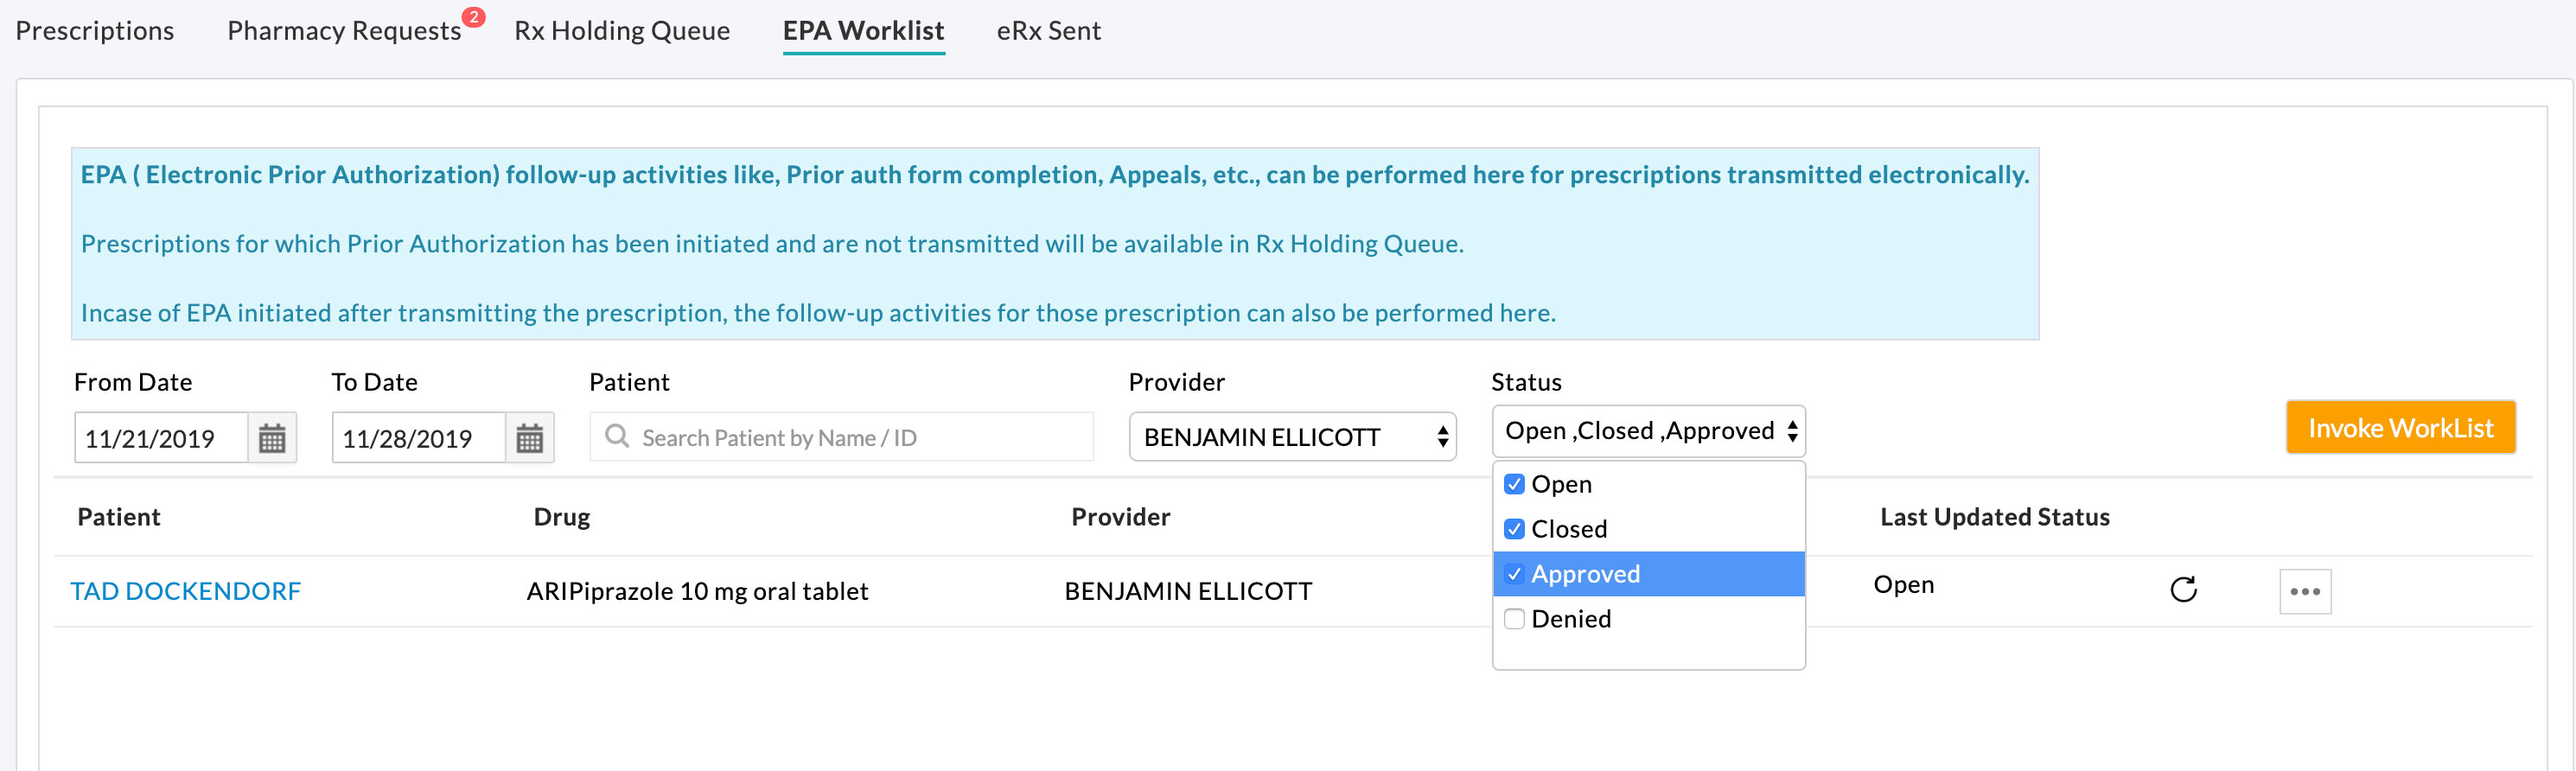Viewport: 2576px width, 771px height.
Task: Open the three-dot more actions menu
Action: 2304,591
